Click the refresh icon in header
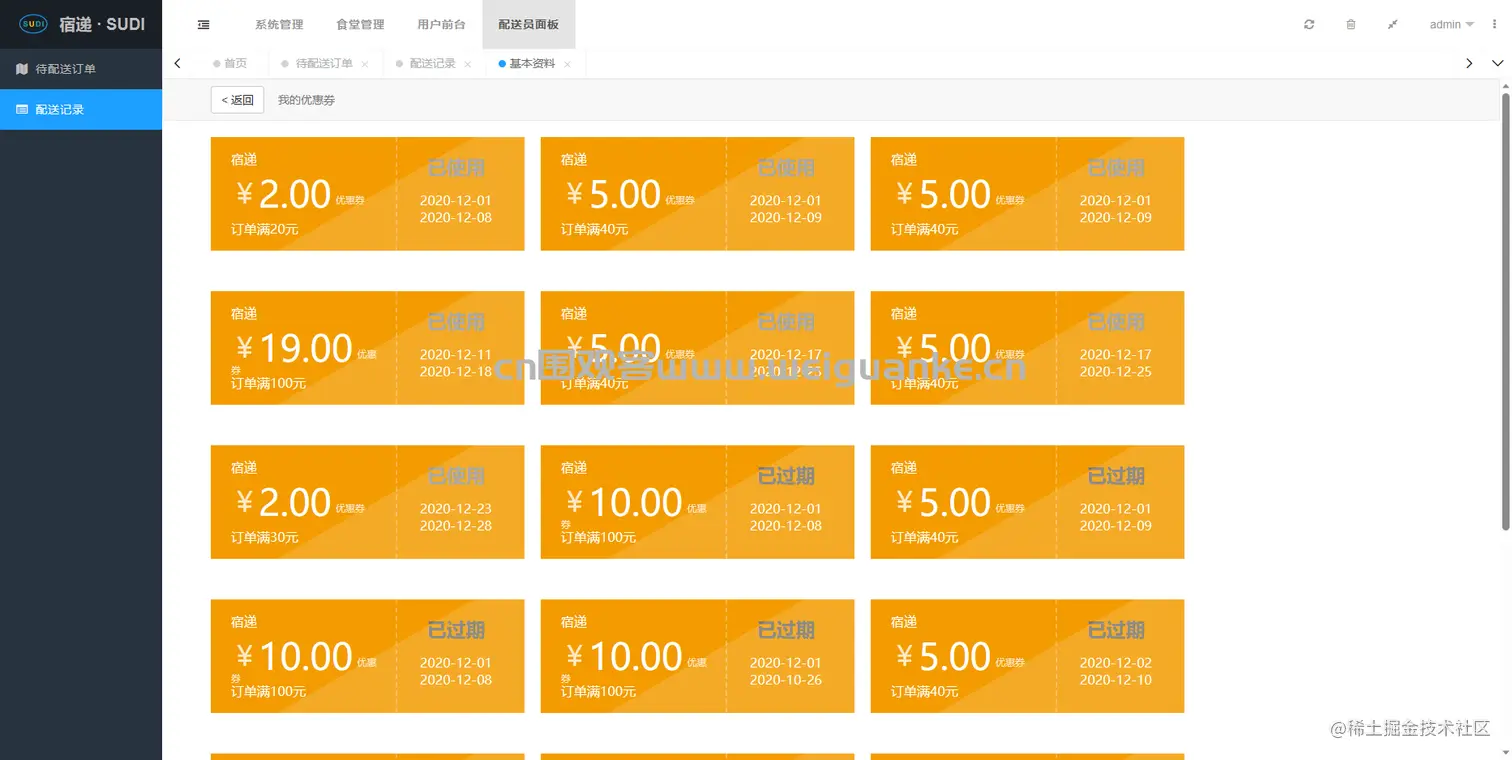The width and height of the screenshot is (1512, 760). click(1309, 25)
